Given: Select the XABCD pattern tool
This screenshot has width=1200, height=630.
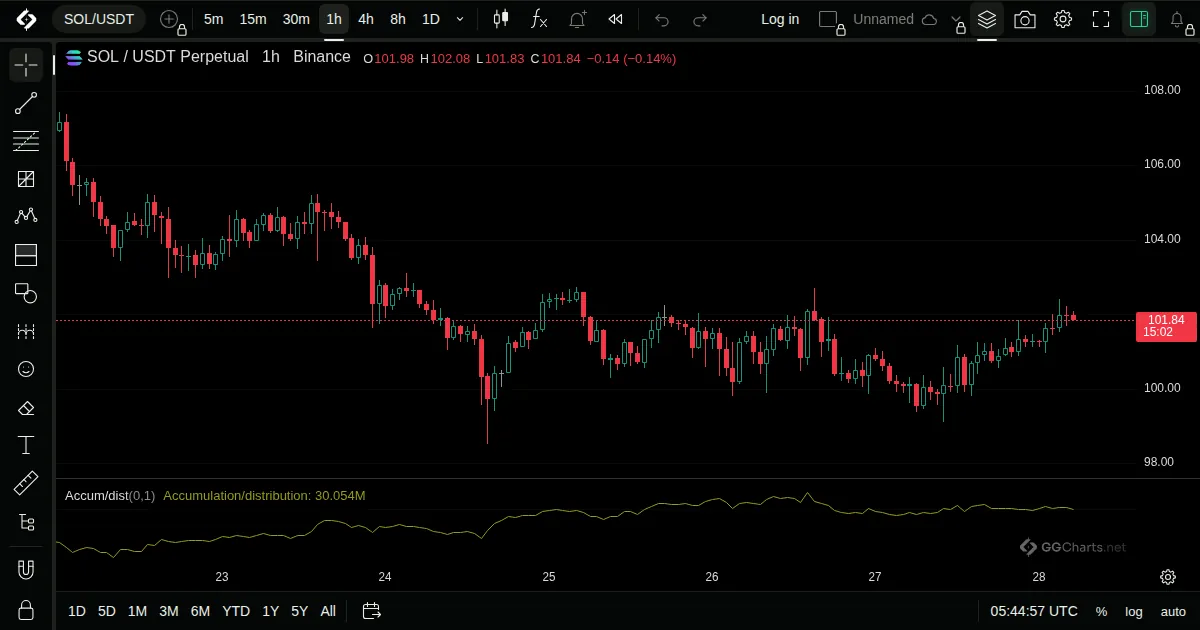Looking at the screenshot, I should (26, 217).
